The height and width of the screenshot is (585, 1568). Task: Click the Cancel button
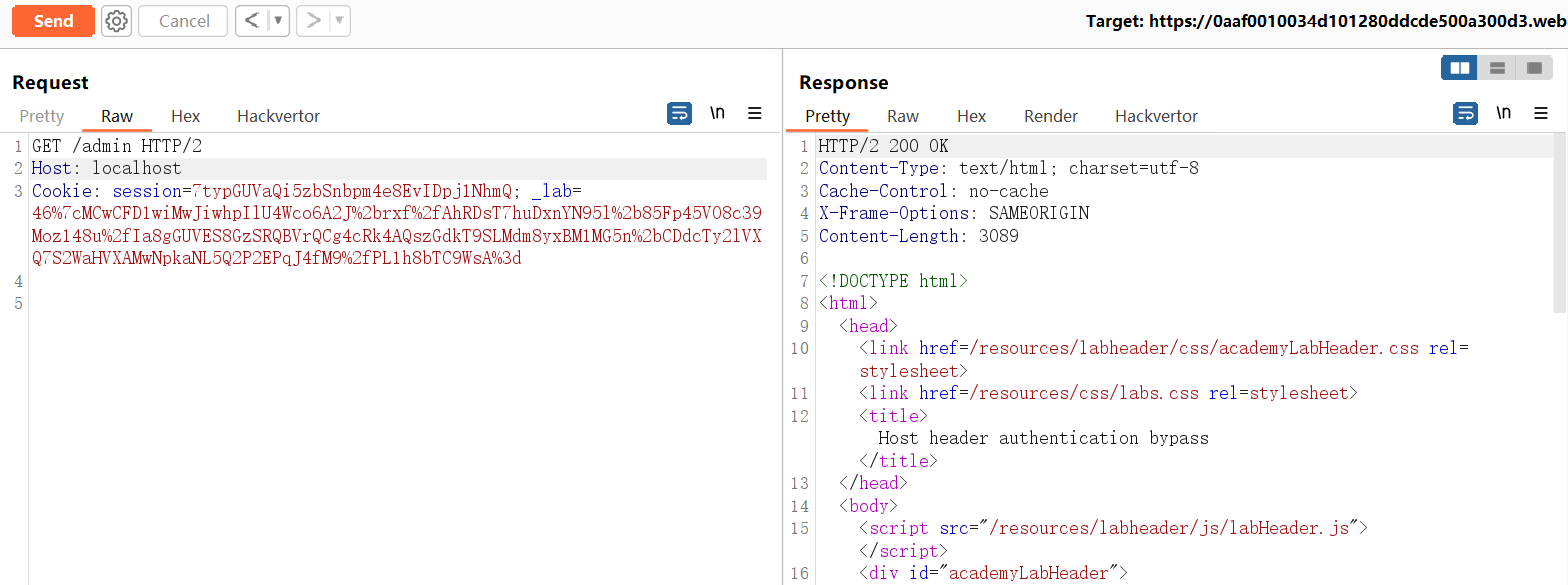tap(184, 21)
